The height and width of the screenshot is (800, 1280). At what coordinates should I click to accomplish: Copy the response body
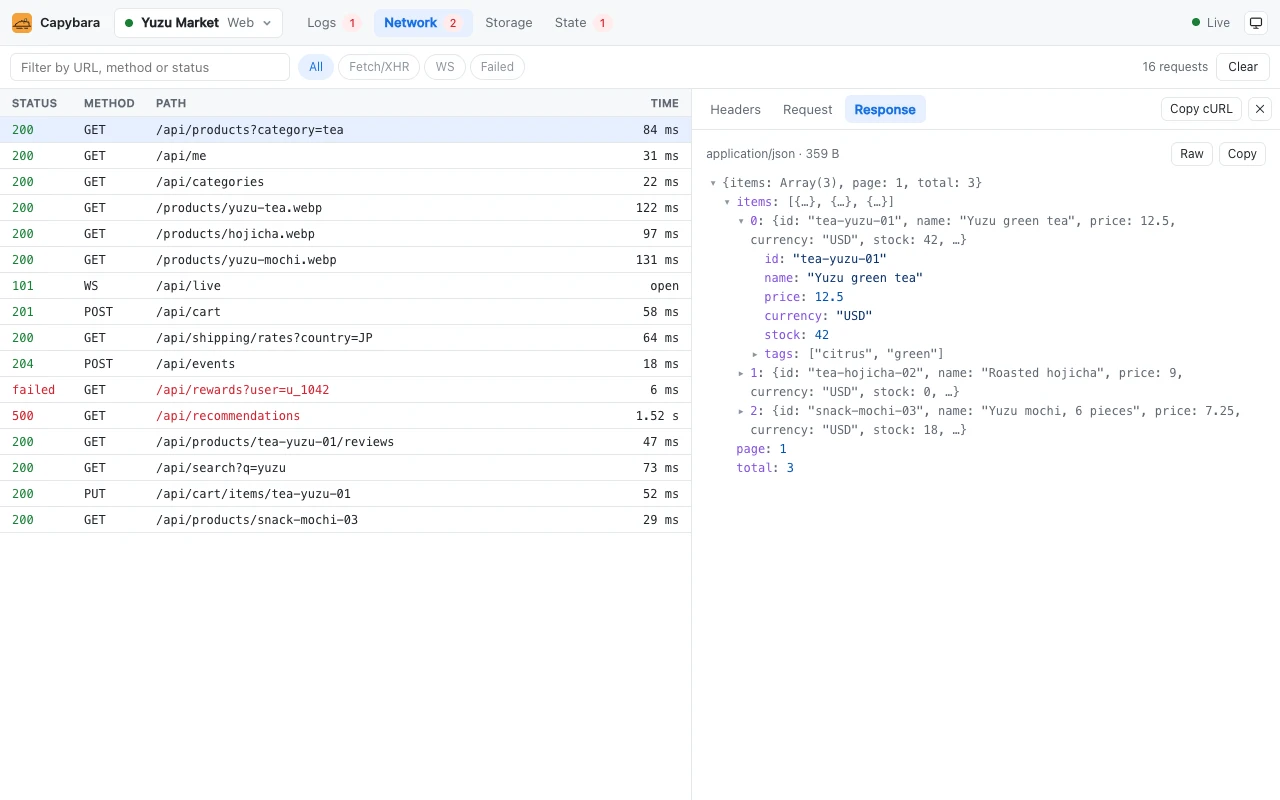pyautogui.click(x=1242, y=154)
